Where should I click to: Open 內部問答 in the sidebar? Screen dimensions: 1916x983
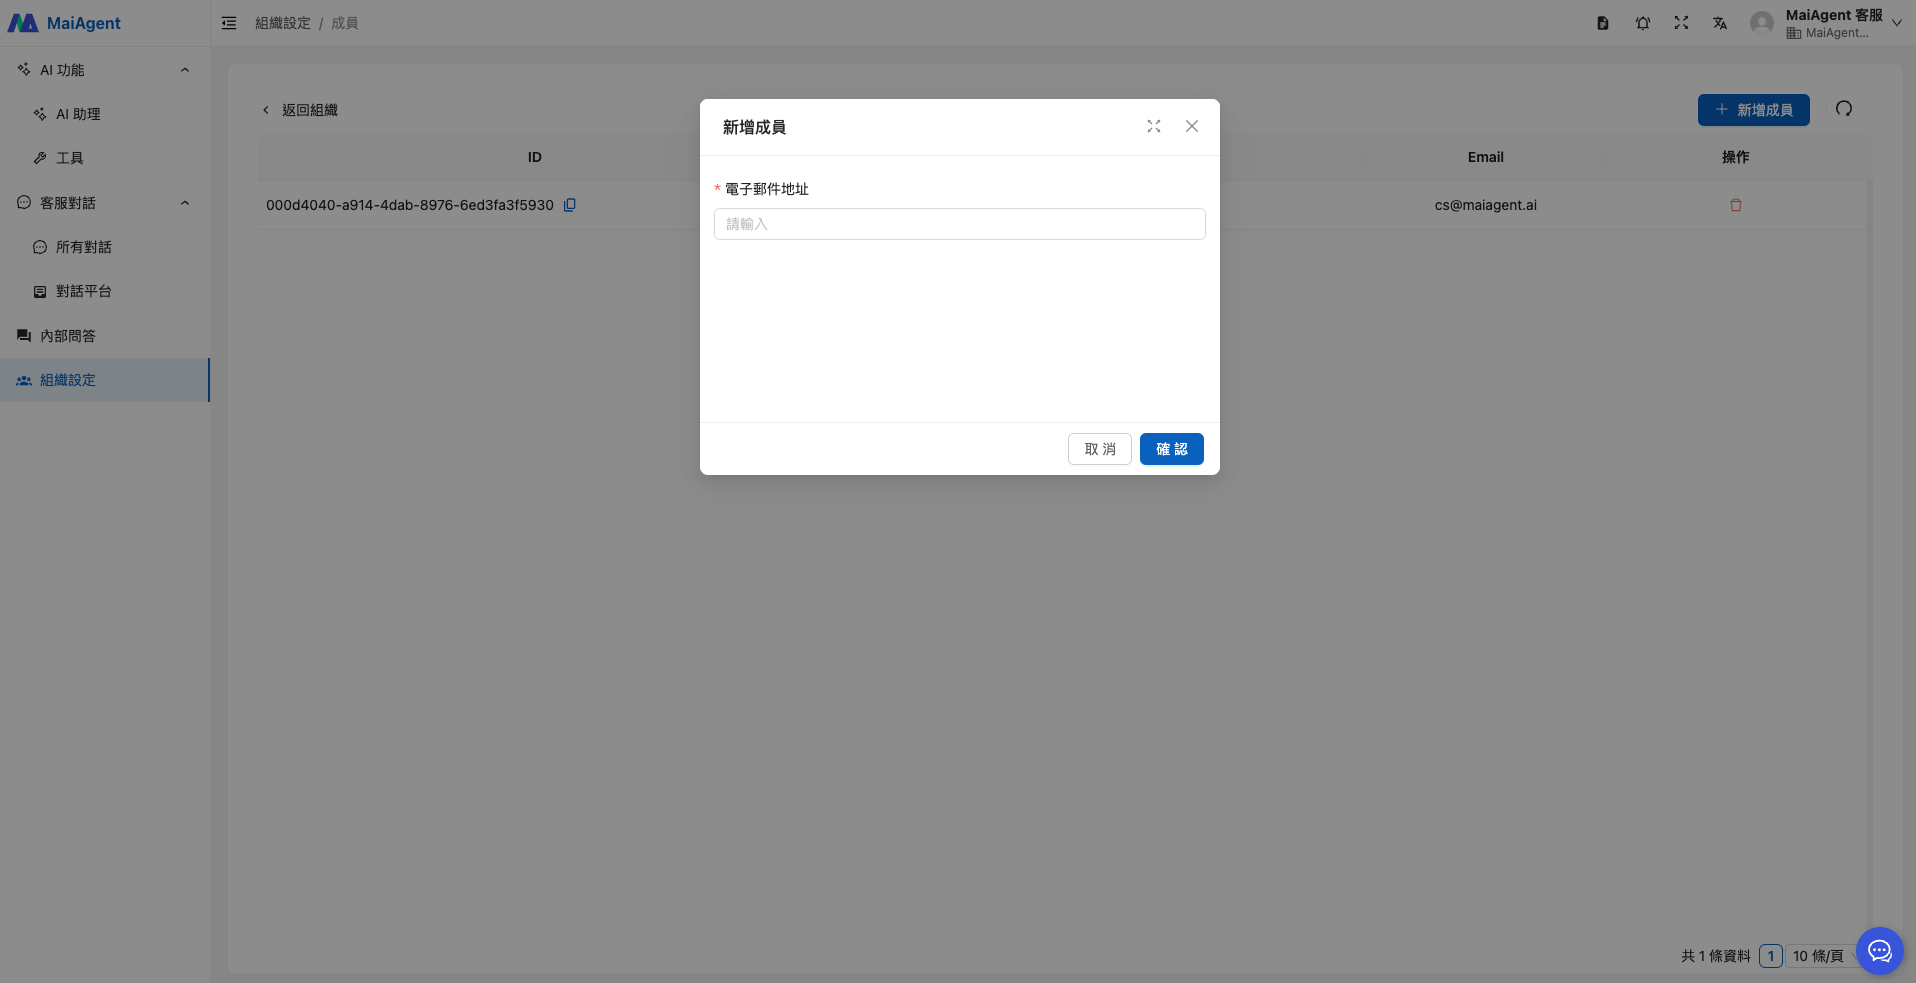pyautogui.click(x=68, y=336)
